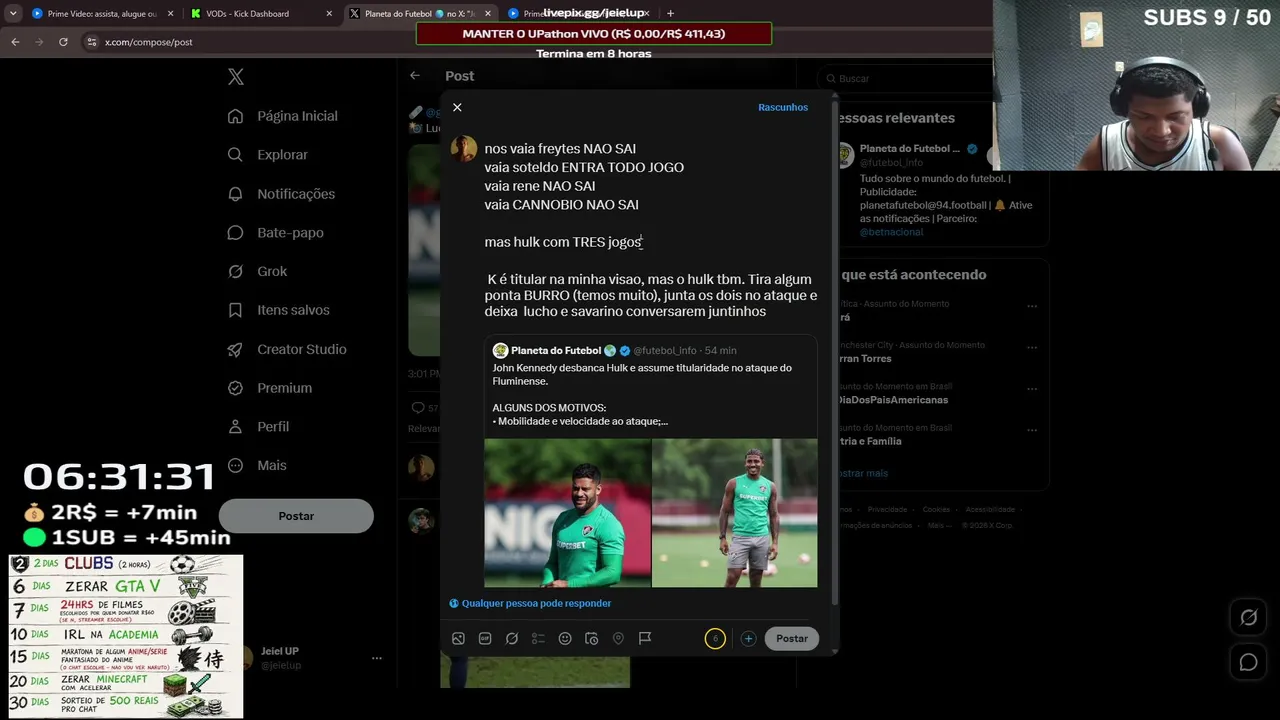Viewport: 1280px width, 720px height.
Task: Go to Página Inicial
Action: (284, 116)
